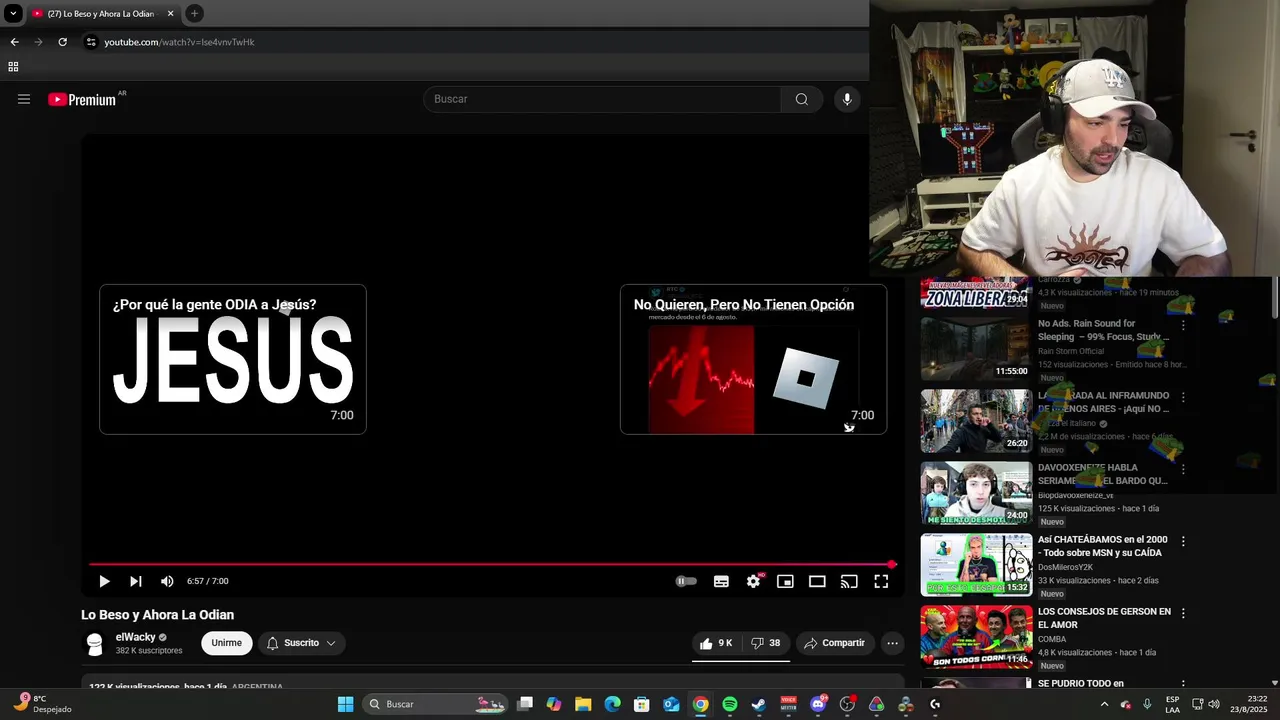Open Spotify from the taskbar
This screenshot has height=720, width=1280.
click(x=730, y=704)
